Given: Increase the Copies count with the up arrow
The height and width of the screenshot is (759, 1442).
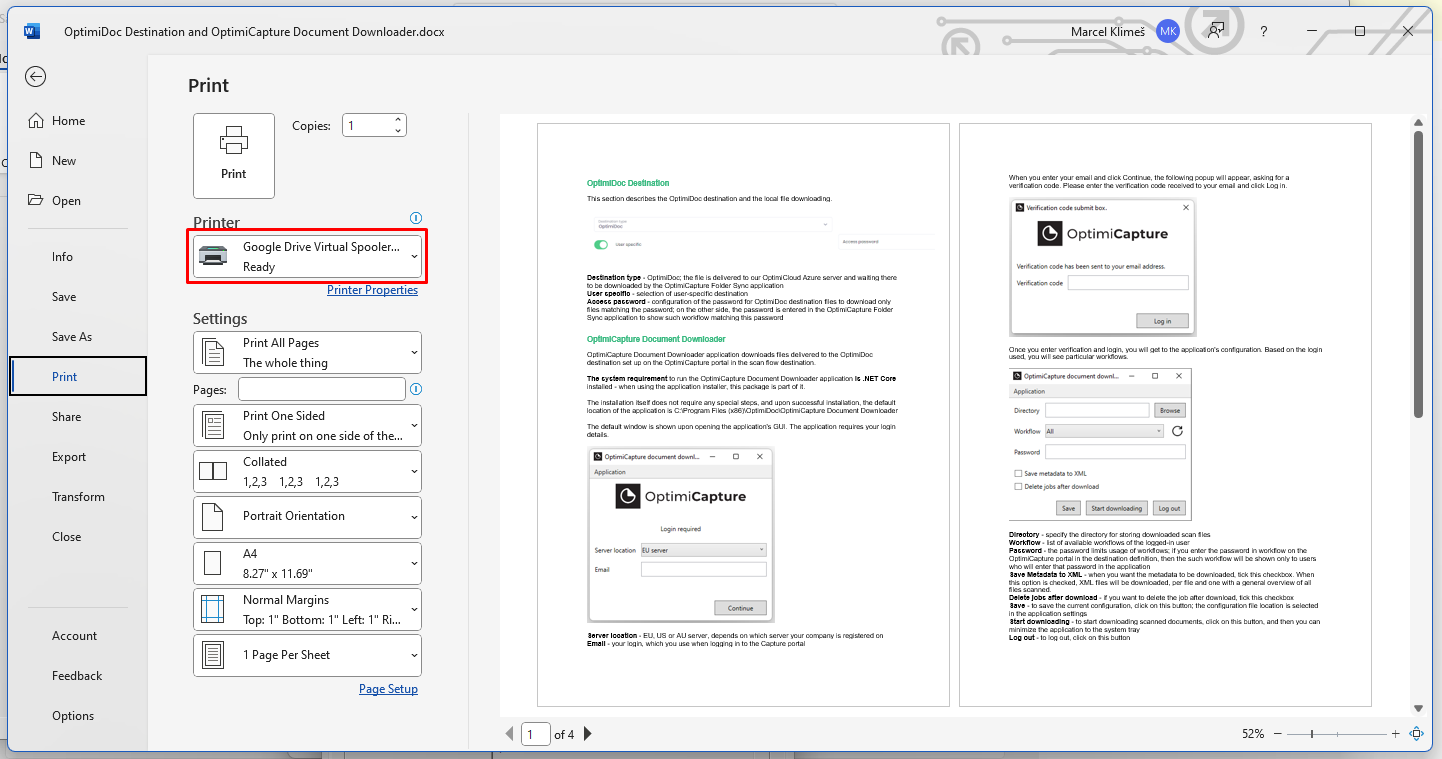Looking at the screenshot, I should (x=398, y=120).
